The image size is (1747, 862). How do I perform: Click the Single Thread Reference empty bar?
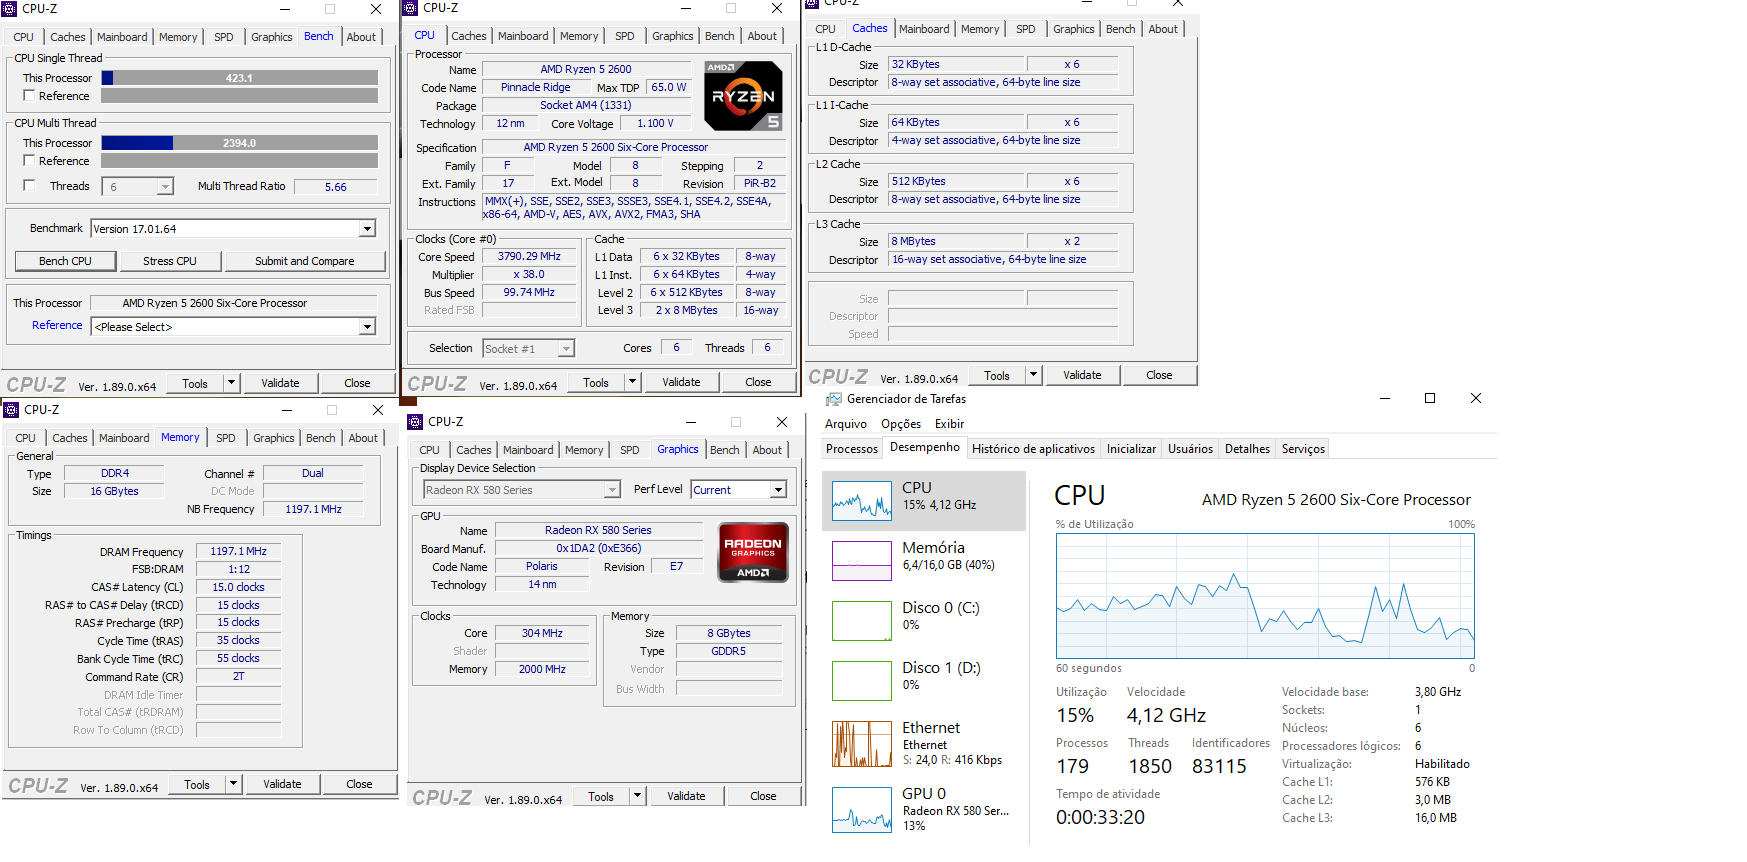240,96
